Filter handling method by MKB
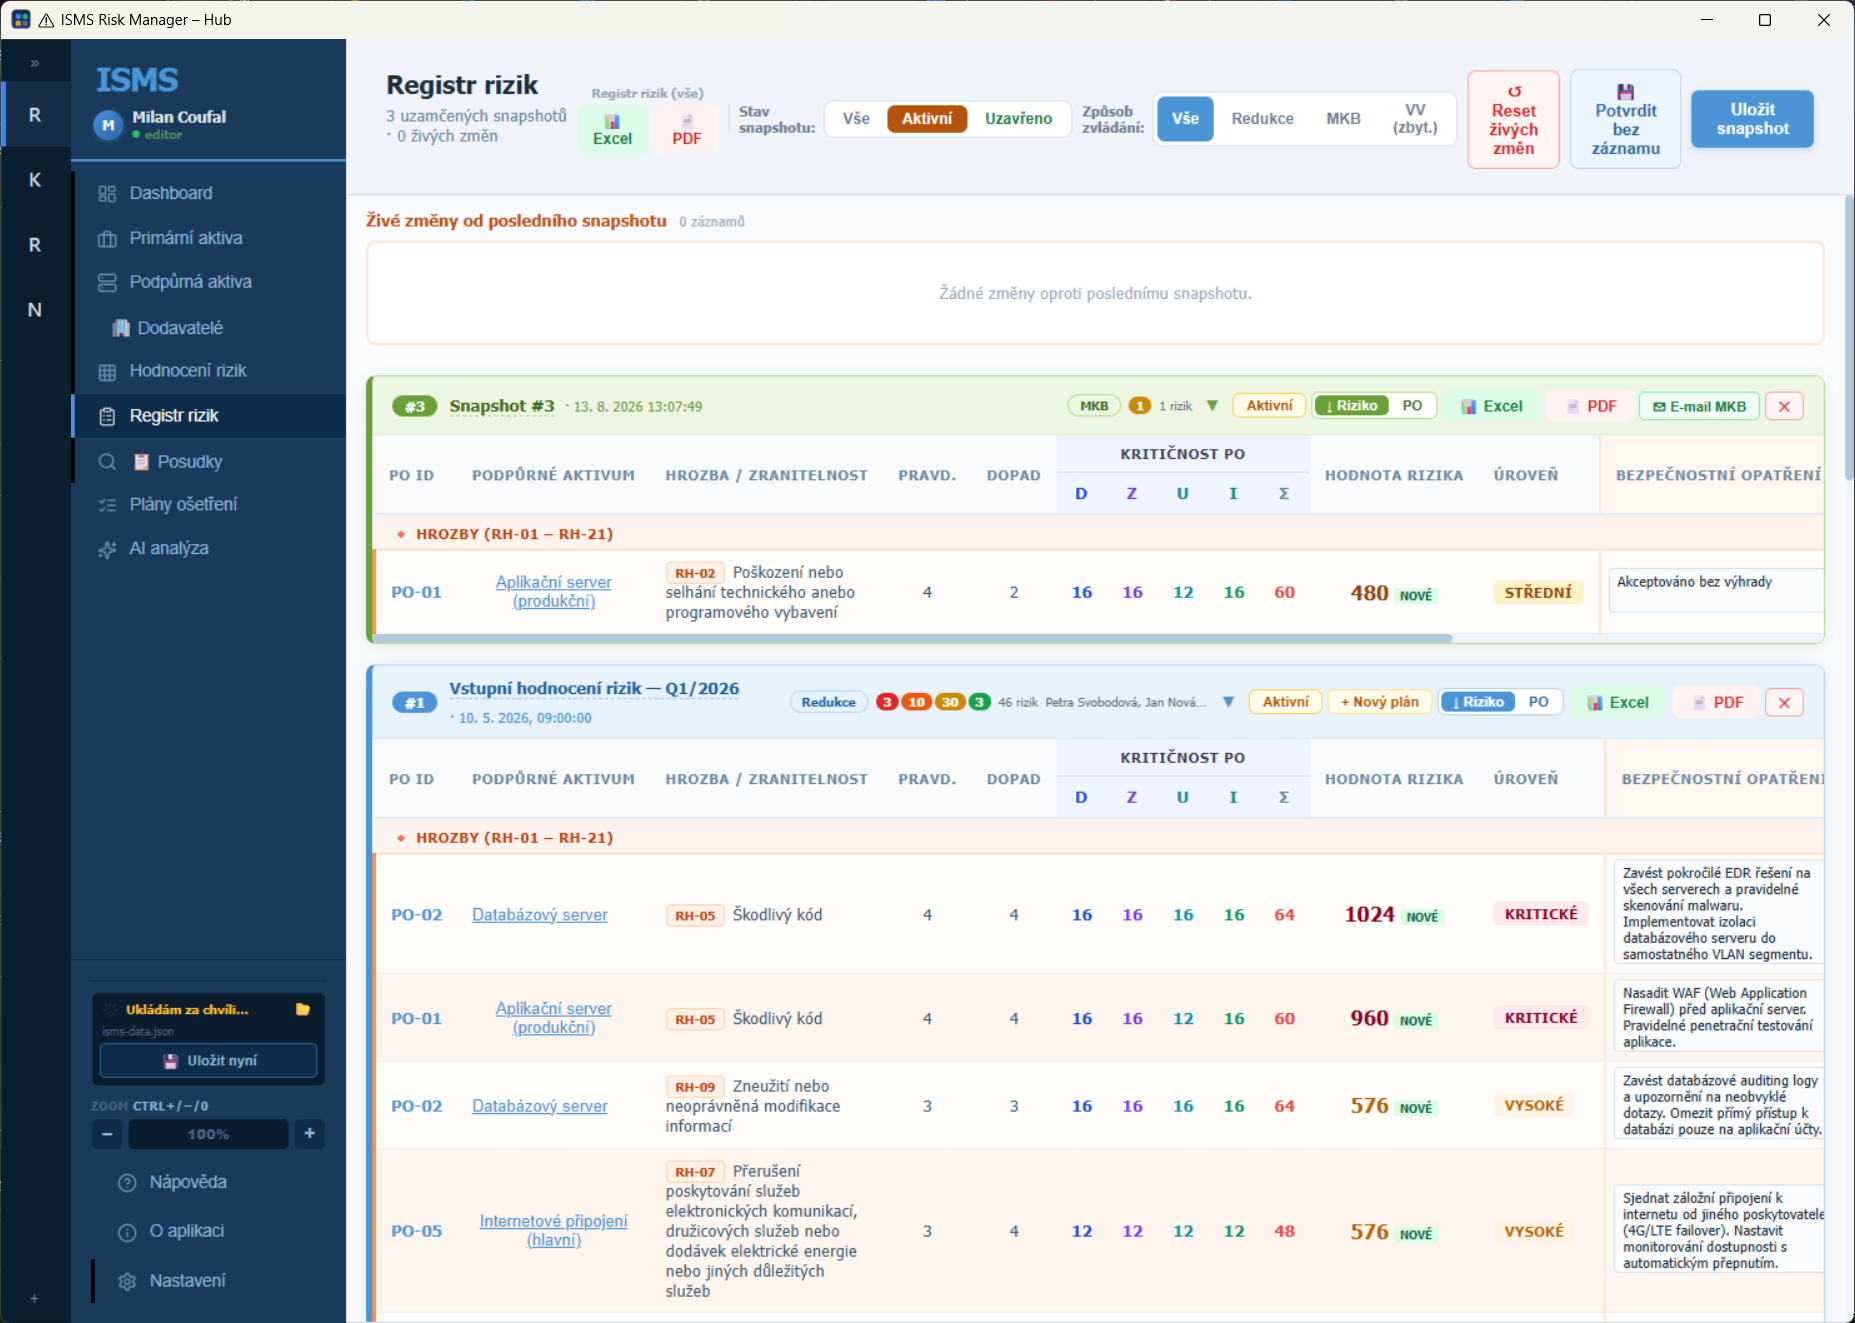 click(1343, 119)
